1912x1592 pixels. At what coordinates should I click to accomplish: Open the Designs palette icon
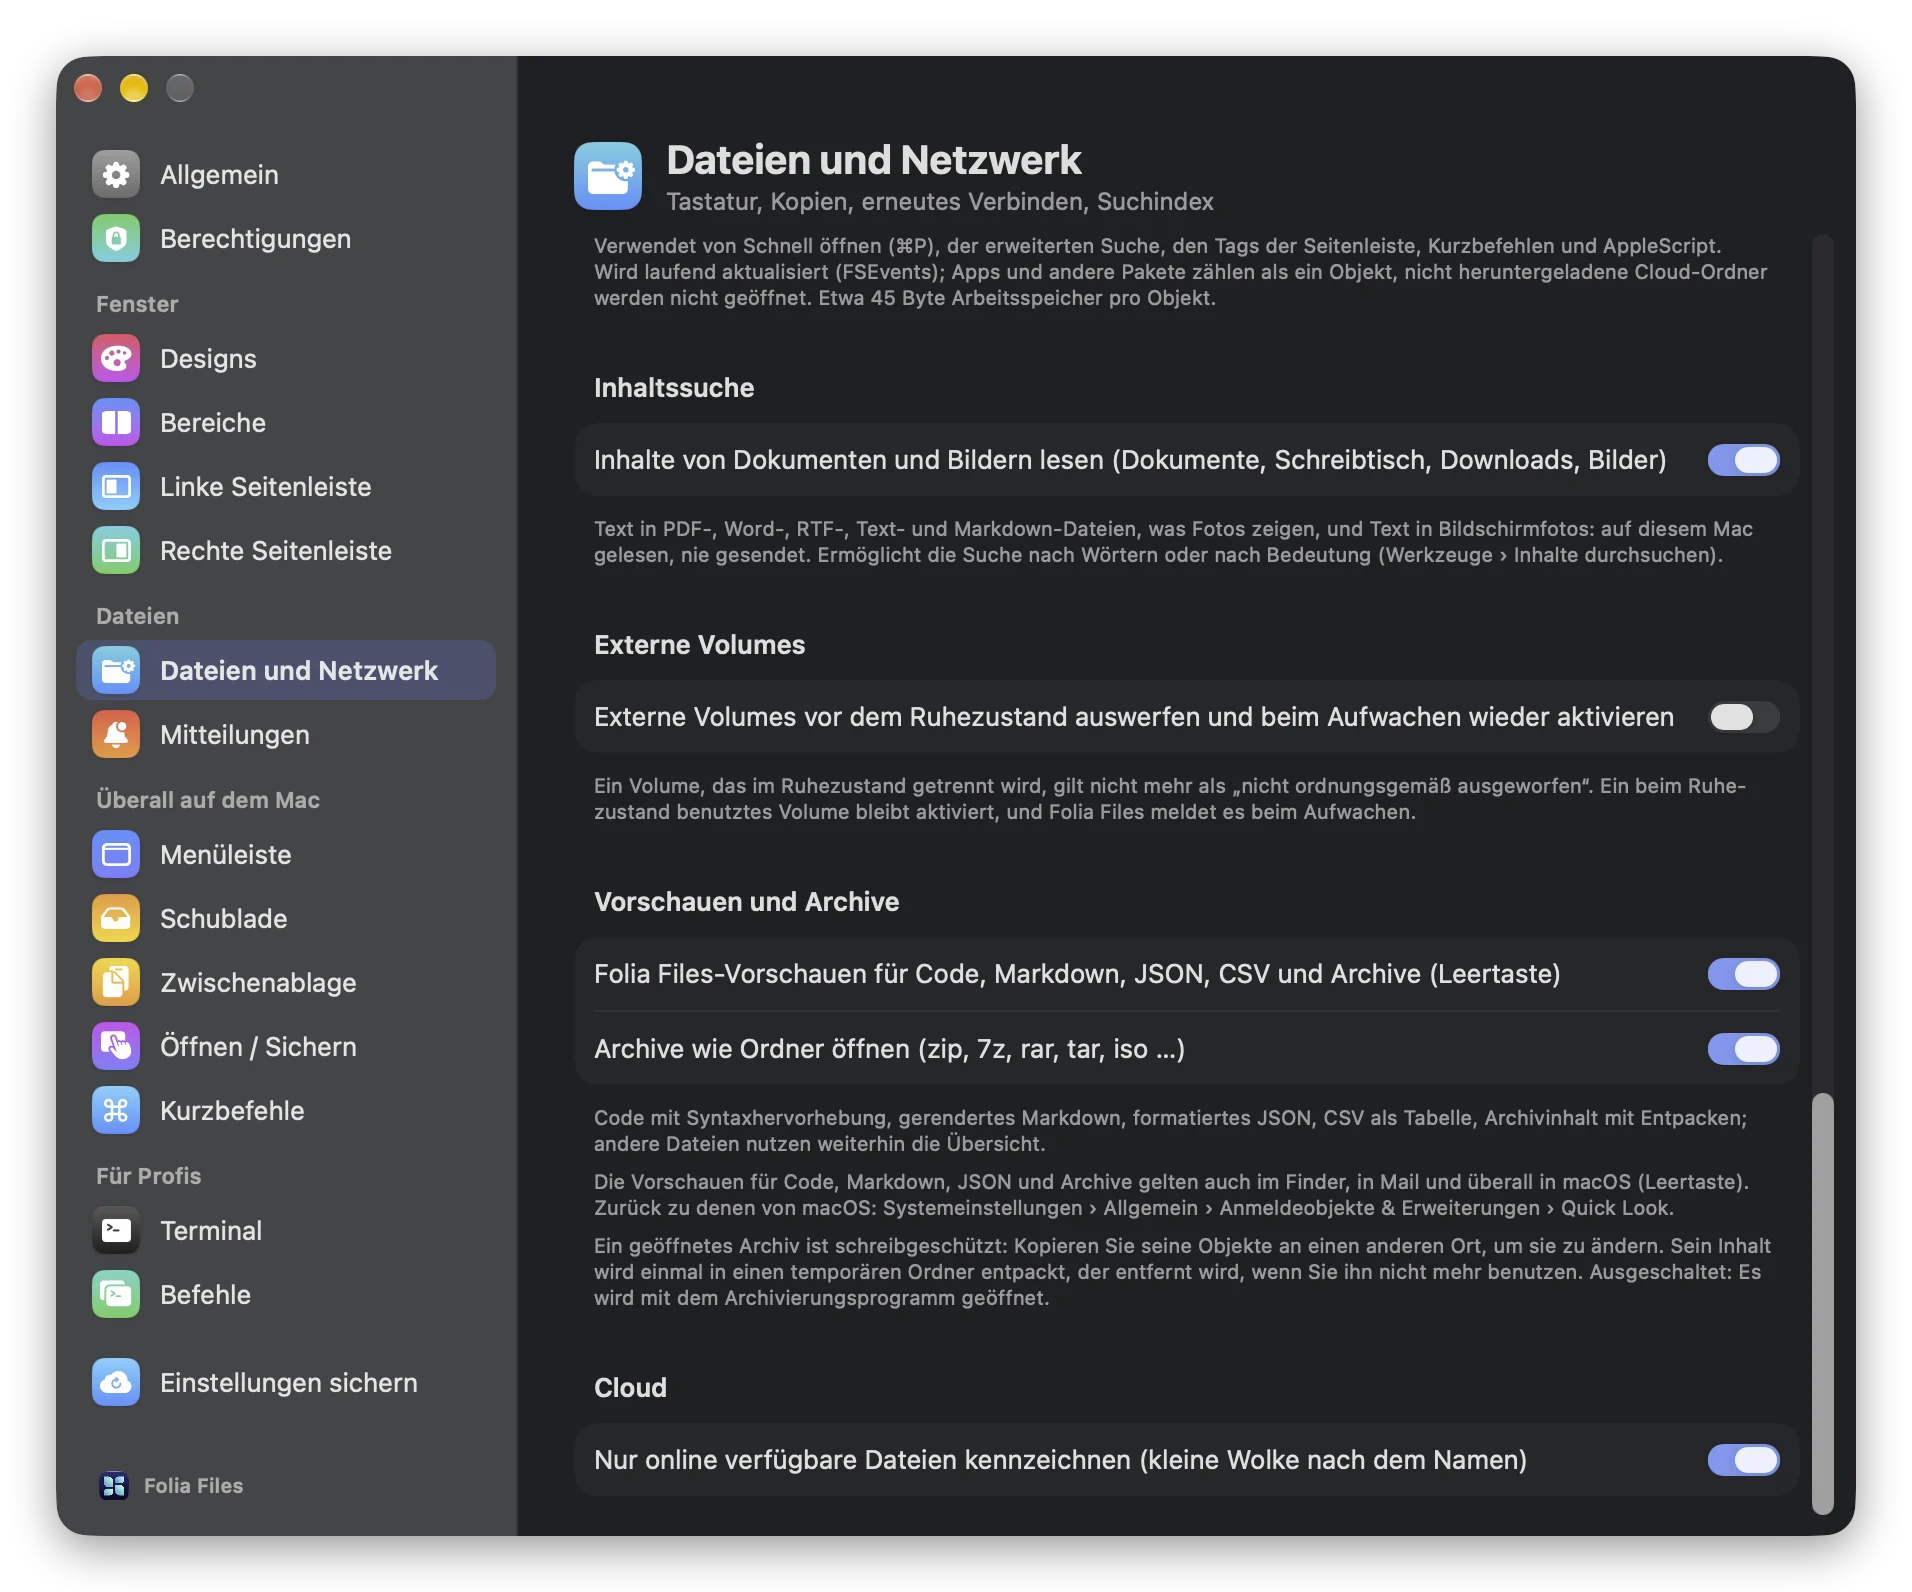(x=116, y=359)
